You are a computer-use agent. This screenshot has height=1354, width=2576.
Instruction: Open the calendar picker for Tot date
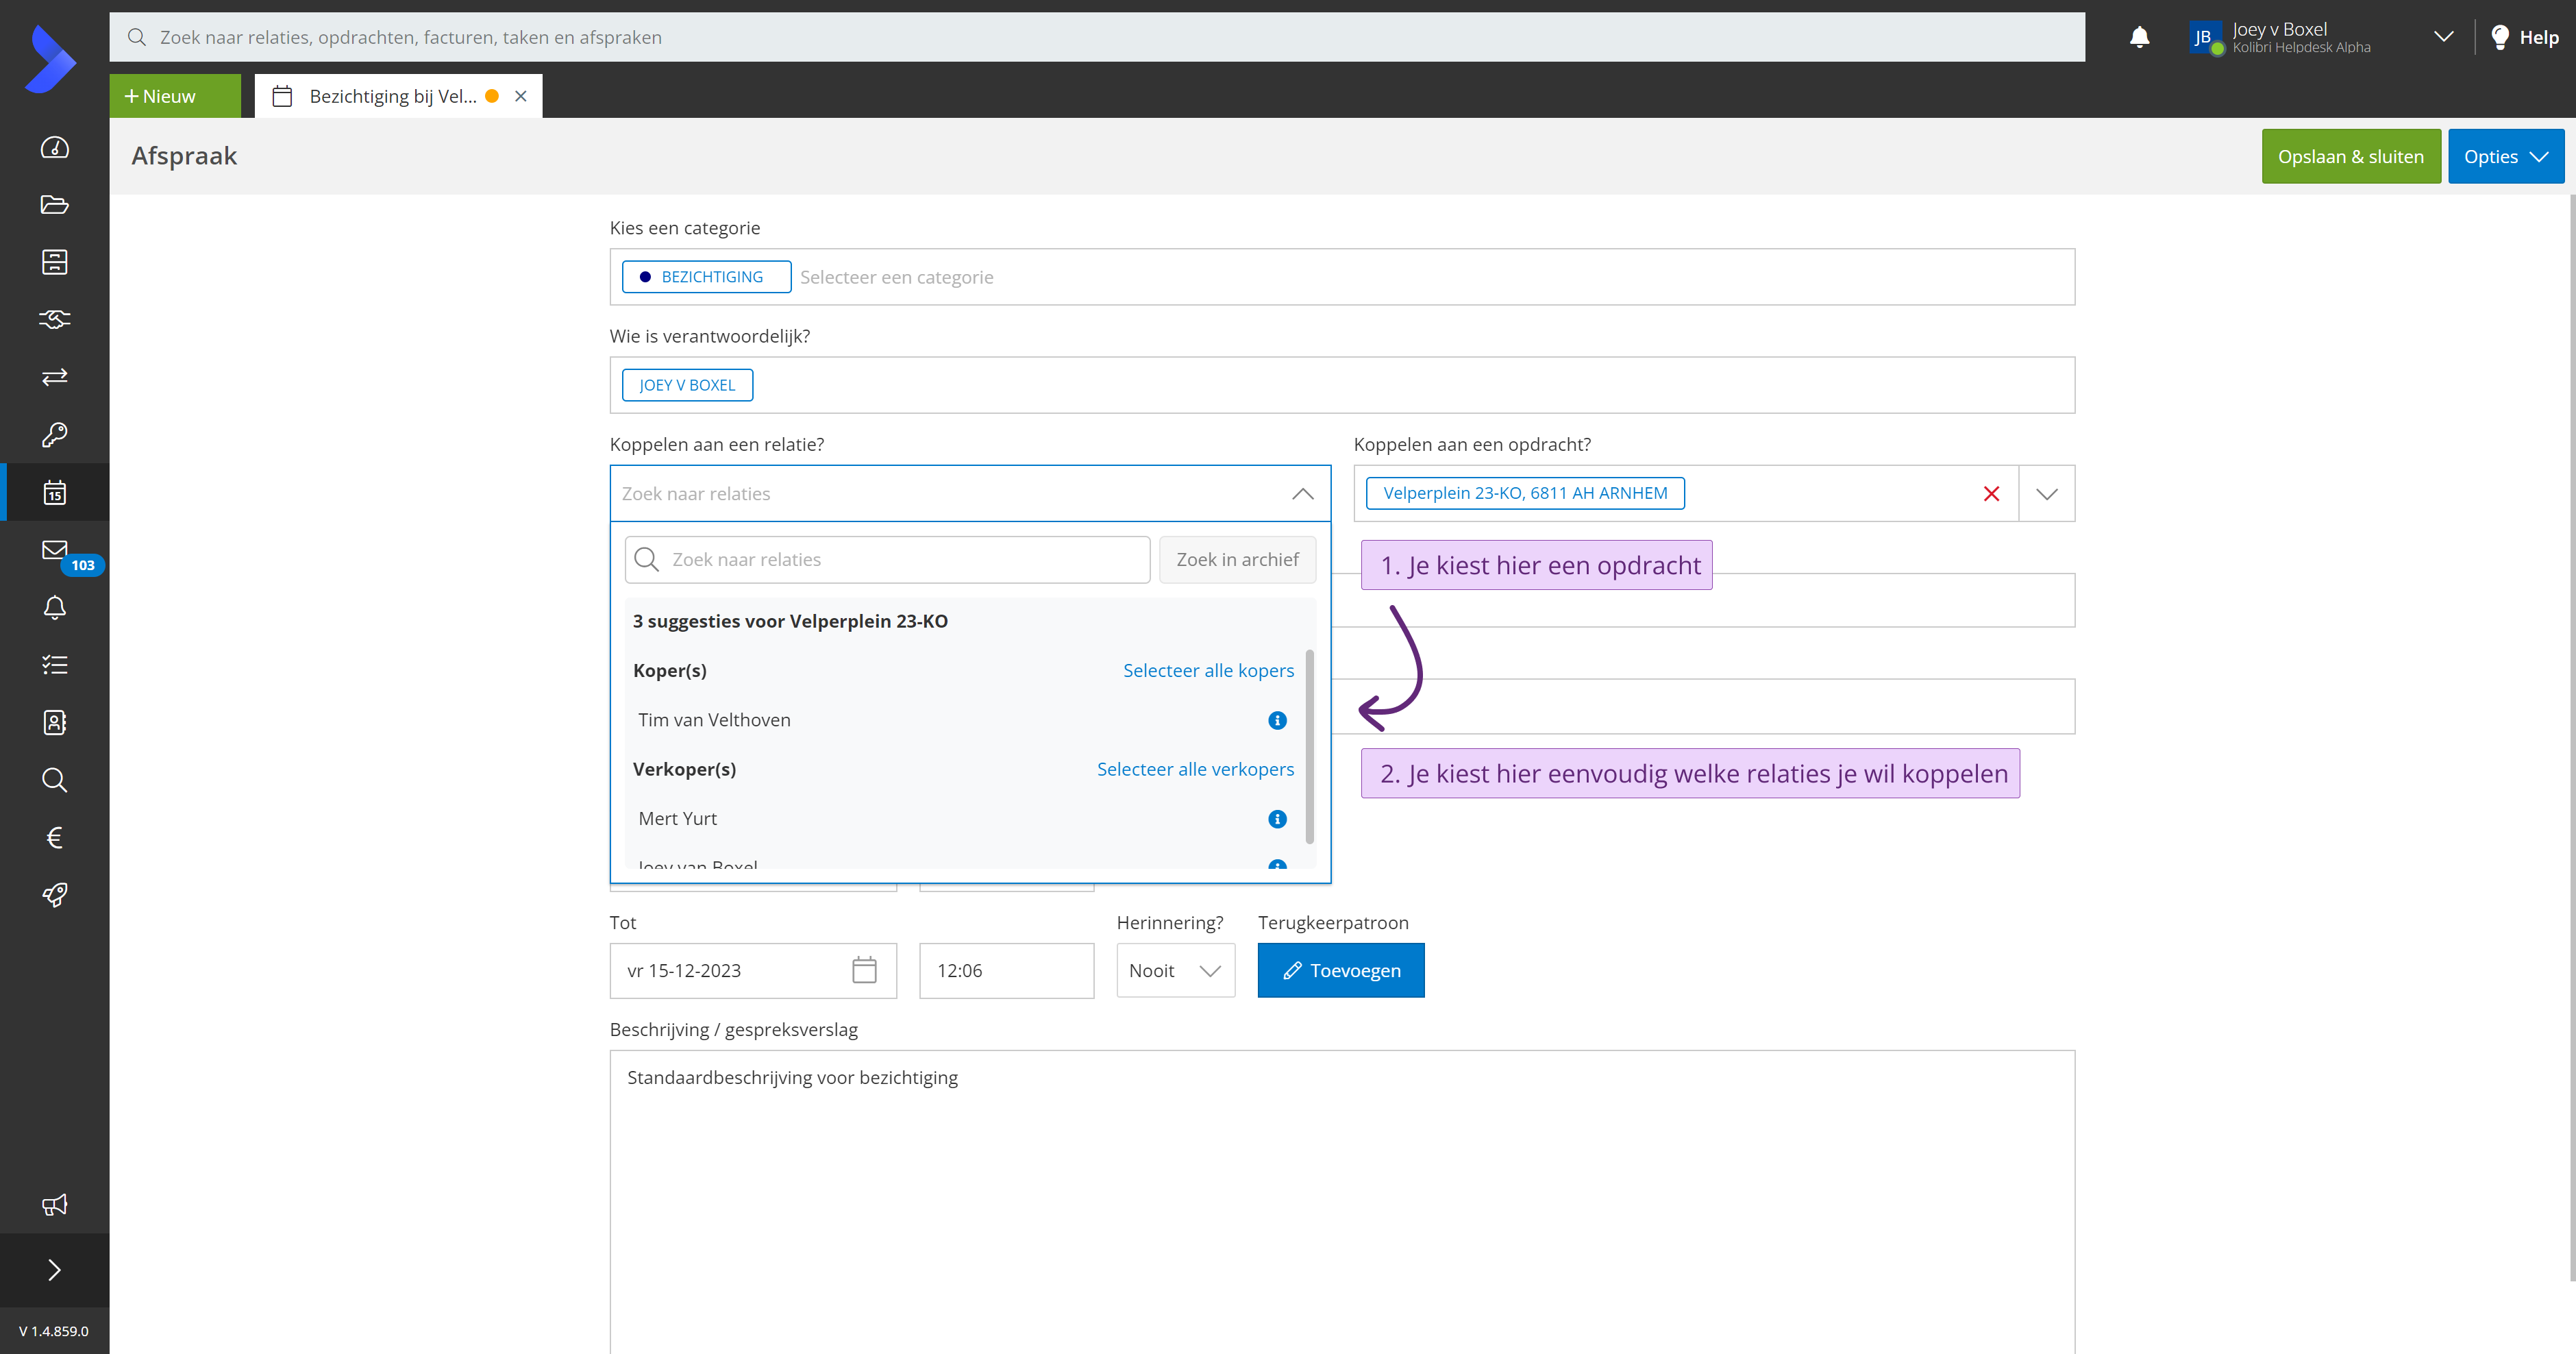(x=864, y=970)
